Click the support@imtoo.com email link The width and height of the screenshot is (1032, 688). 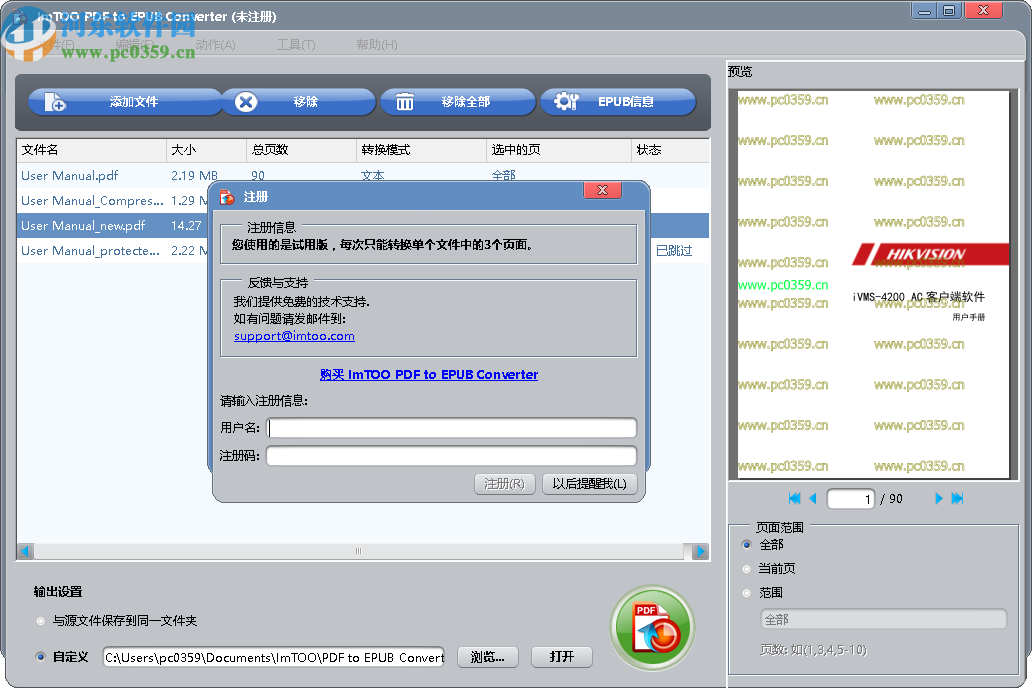click(x=293, y=336)
